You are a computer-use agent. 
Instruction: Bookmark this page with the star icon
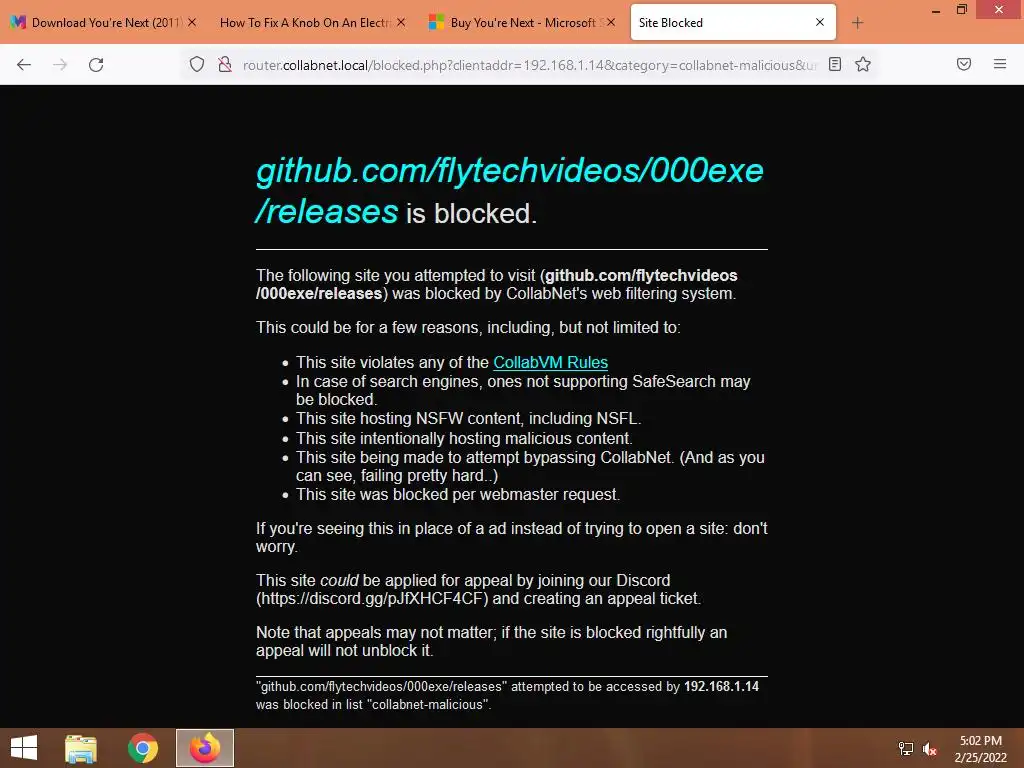pos(863,64)
